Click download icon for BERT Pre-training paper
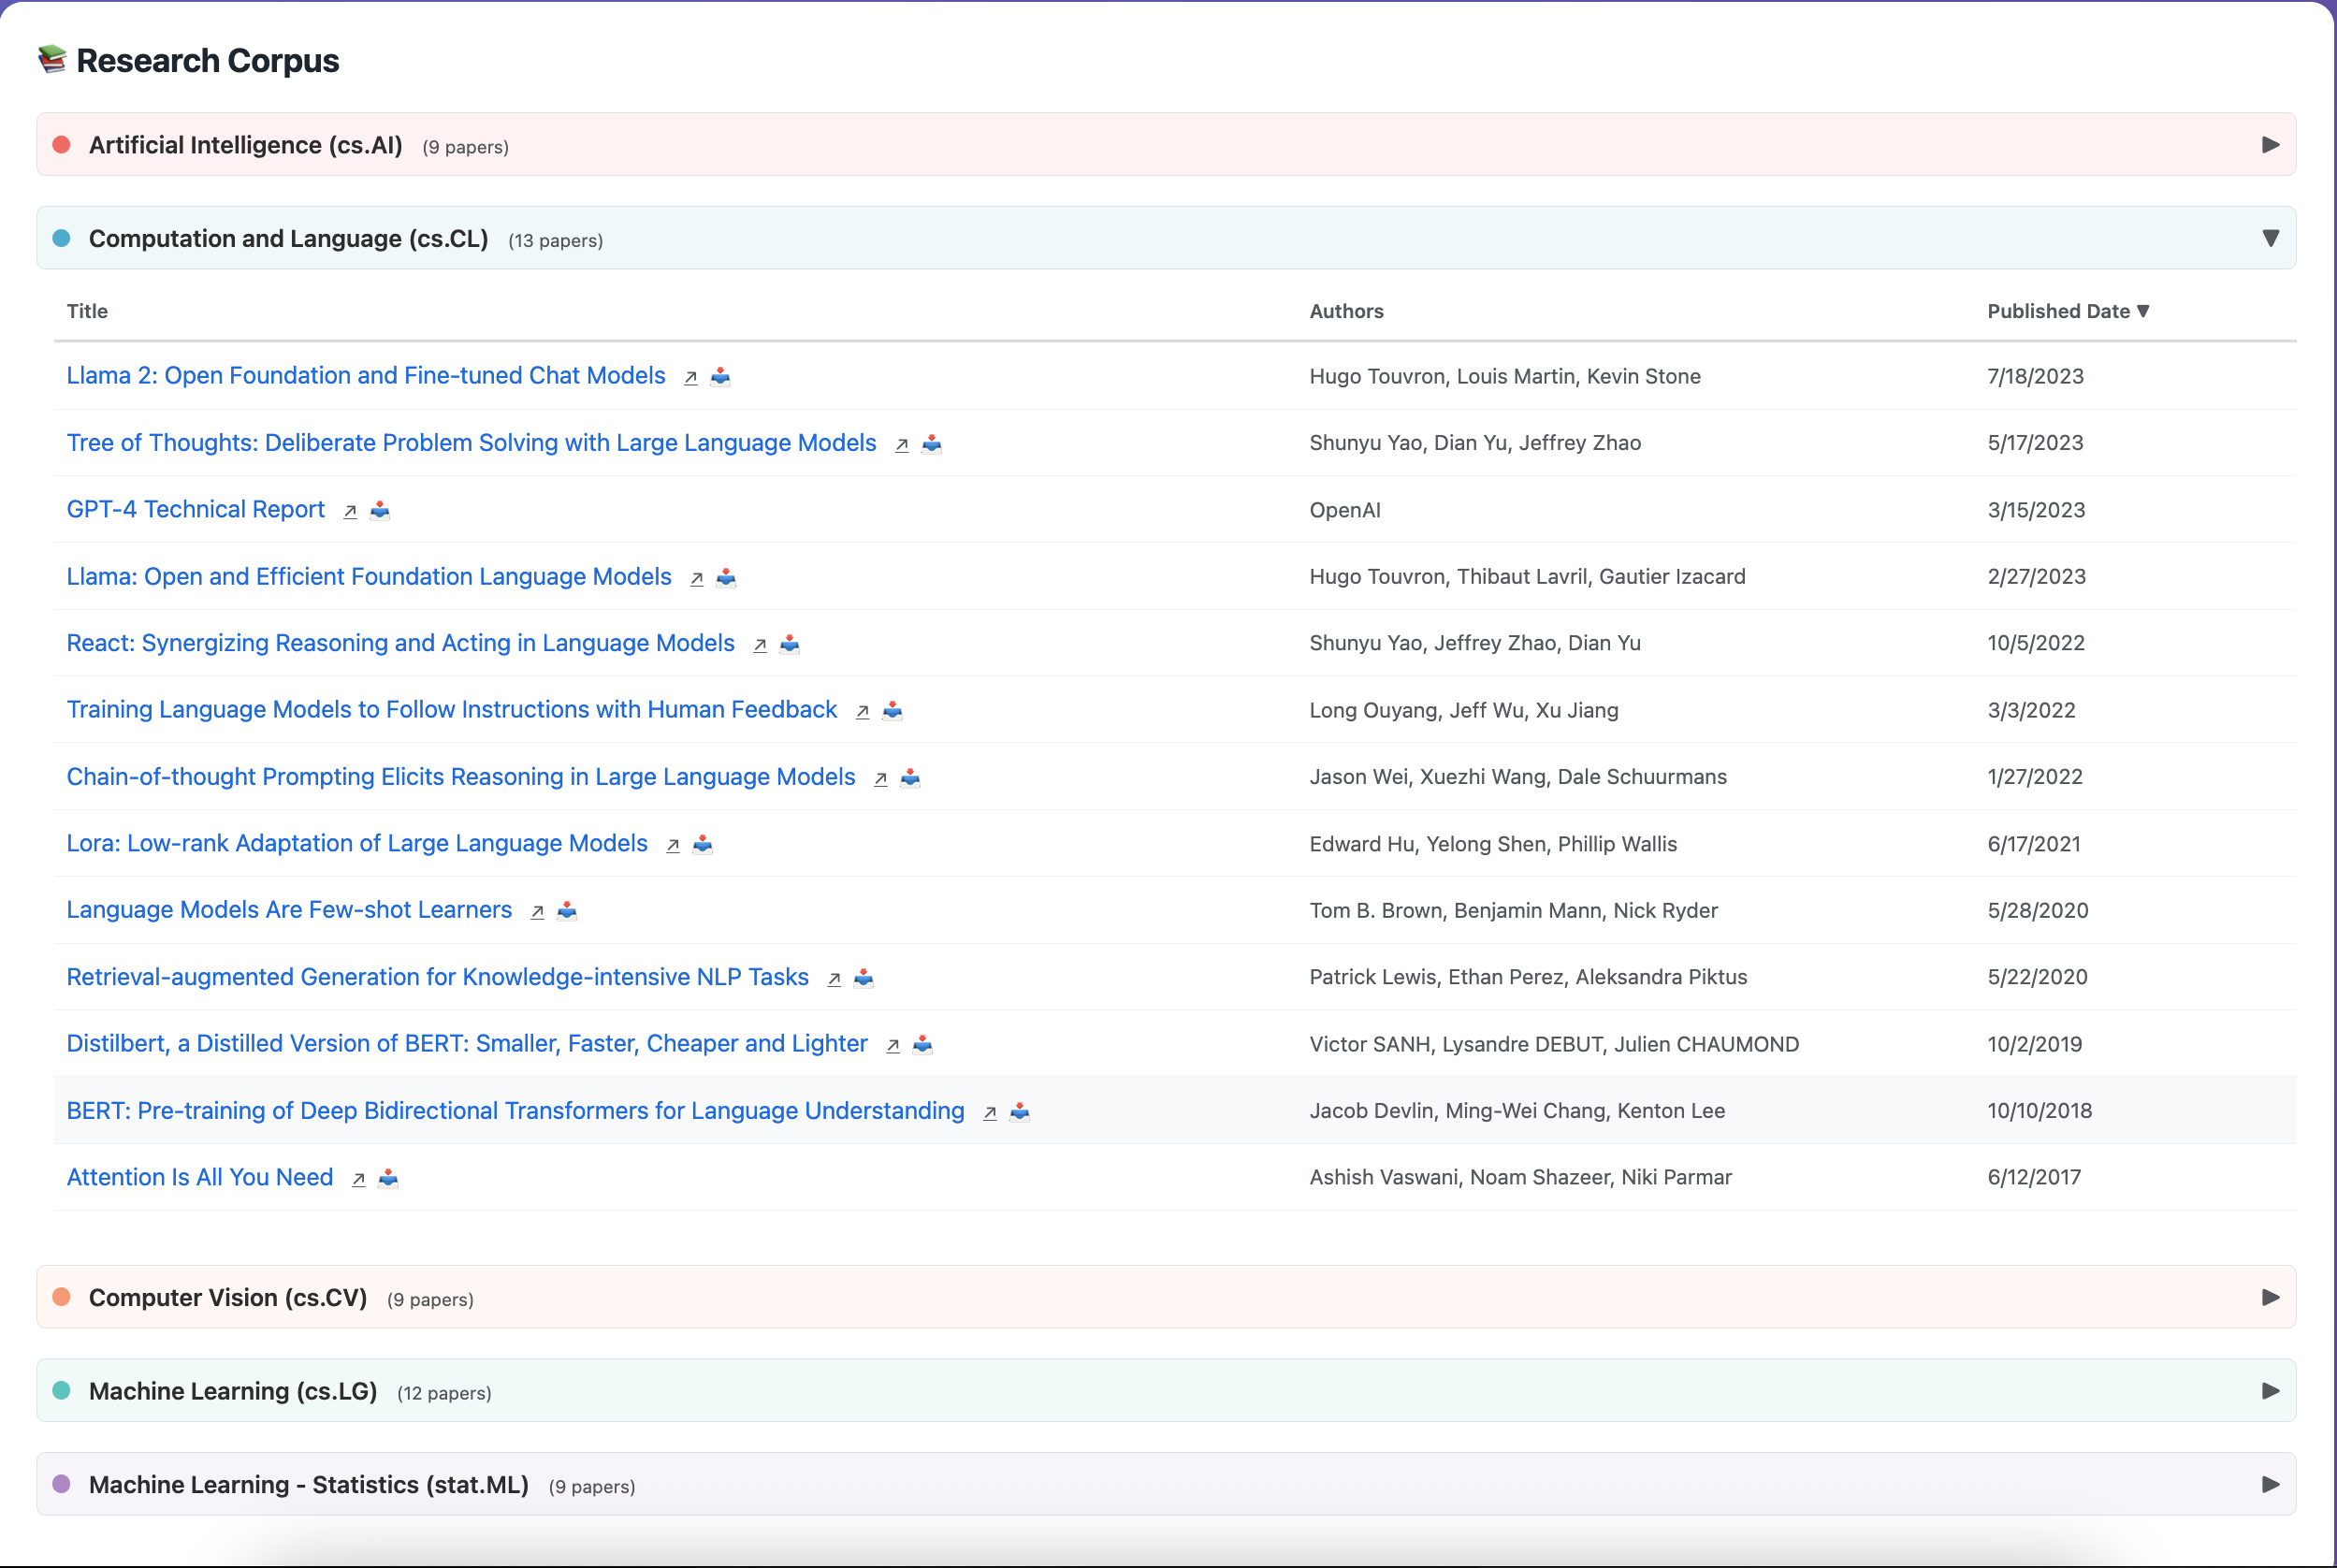 tap(1019, 1112)
